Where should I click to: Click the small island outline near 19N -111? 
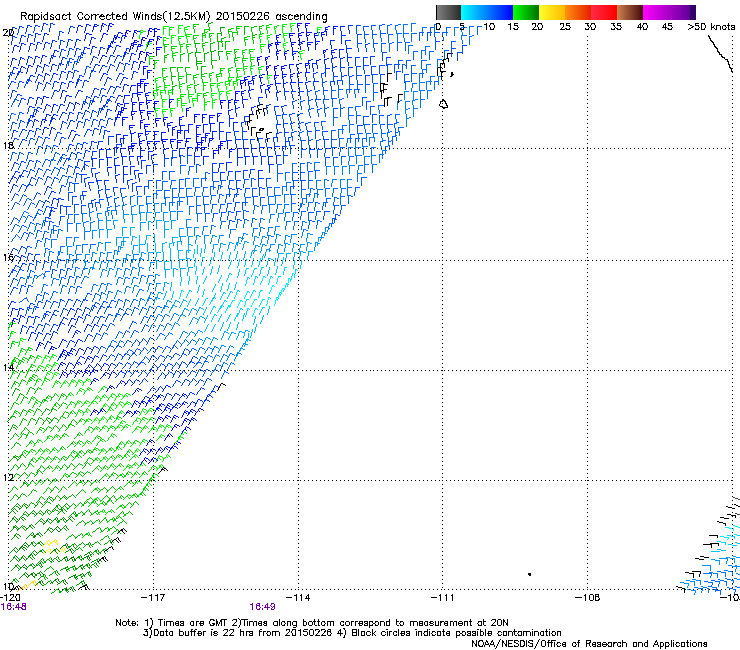(444, 104)
